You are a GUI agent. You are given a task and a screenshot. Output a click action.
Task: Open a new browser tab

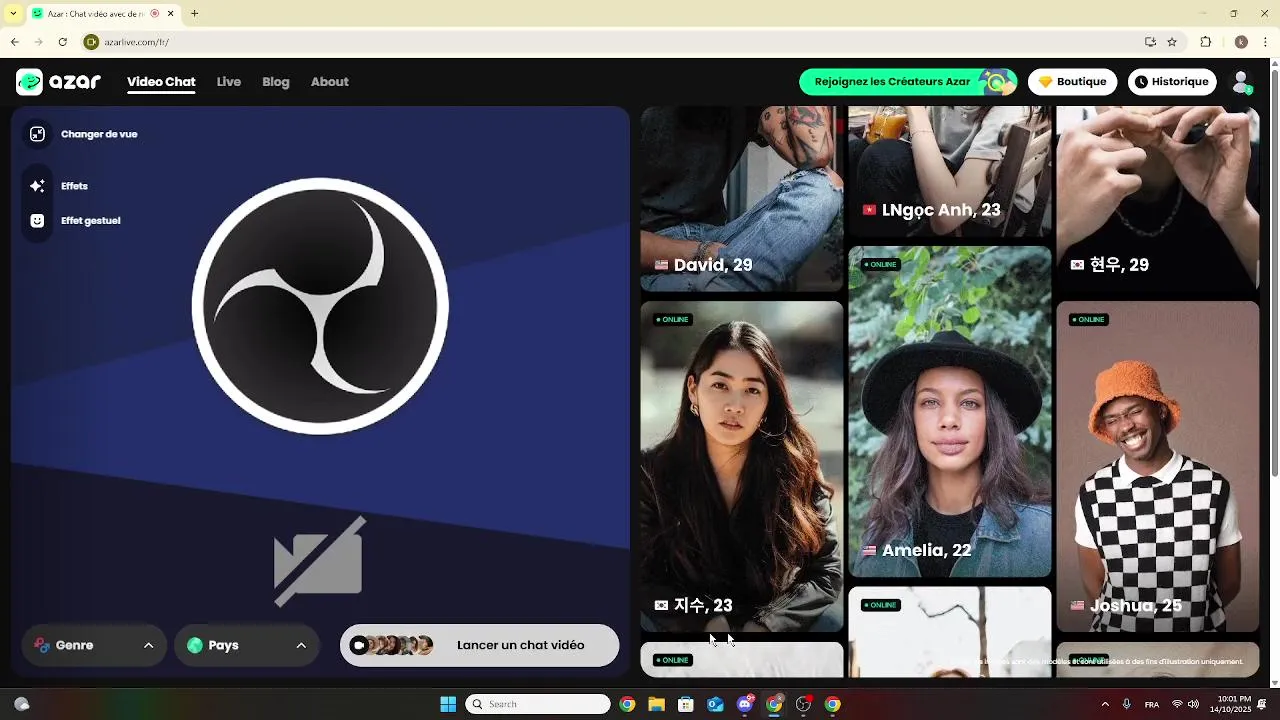click(x=194, y=14)
